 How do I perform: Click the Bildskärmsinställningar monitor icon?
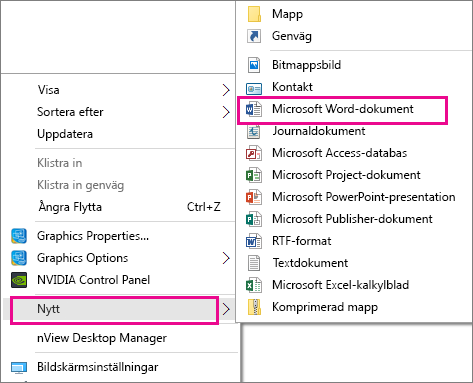click(x=19, y=368)
